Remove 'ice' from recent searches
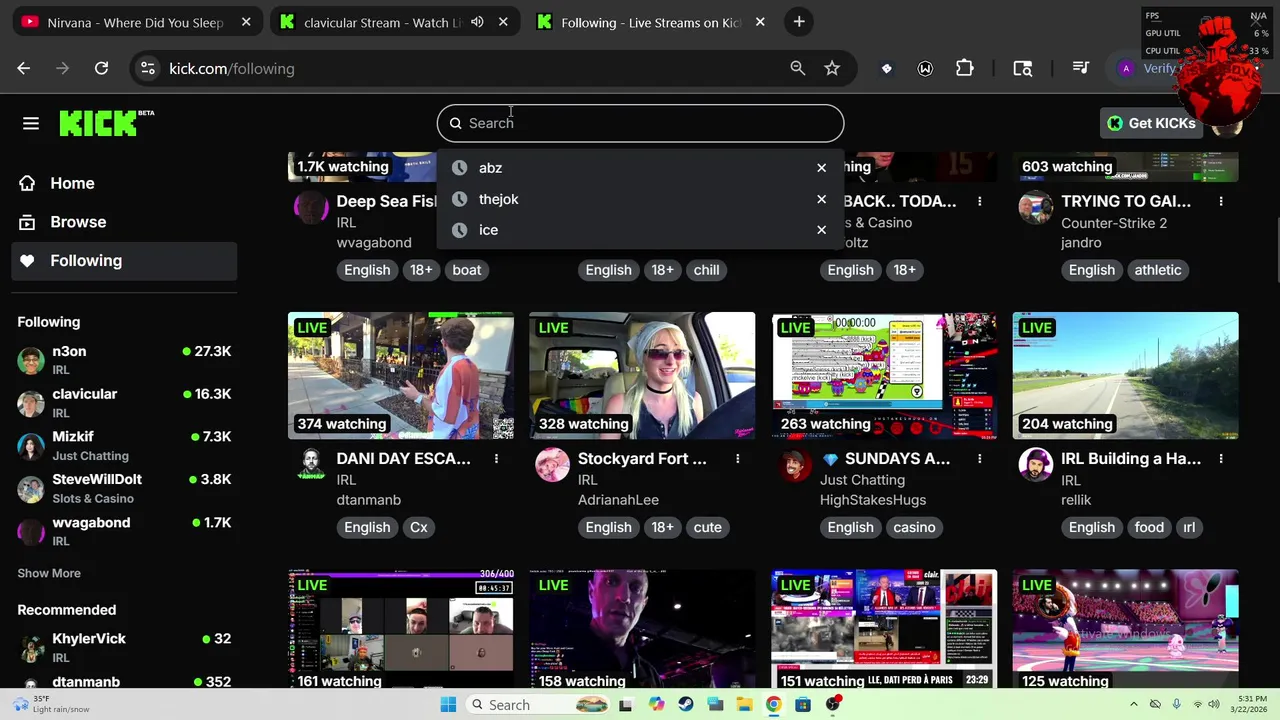The width and height of the screenshot is (1280, 720). (821, 230)
